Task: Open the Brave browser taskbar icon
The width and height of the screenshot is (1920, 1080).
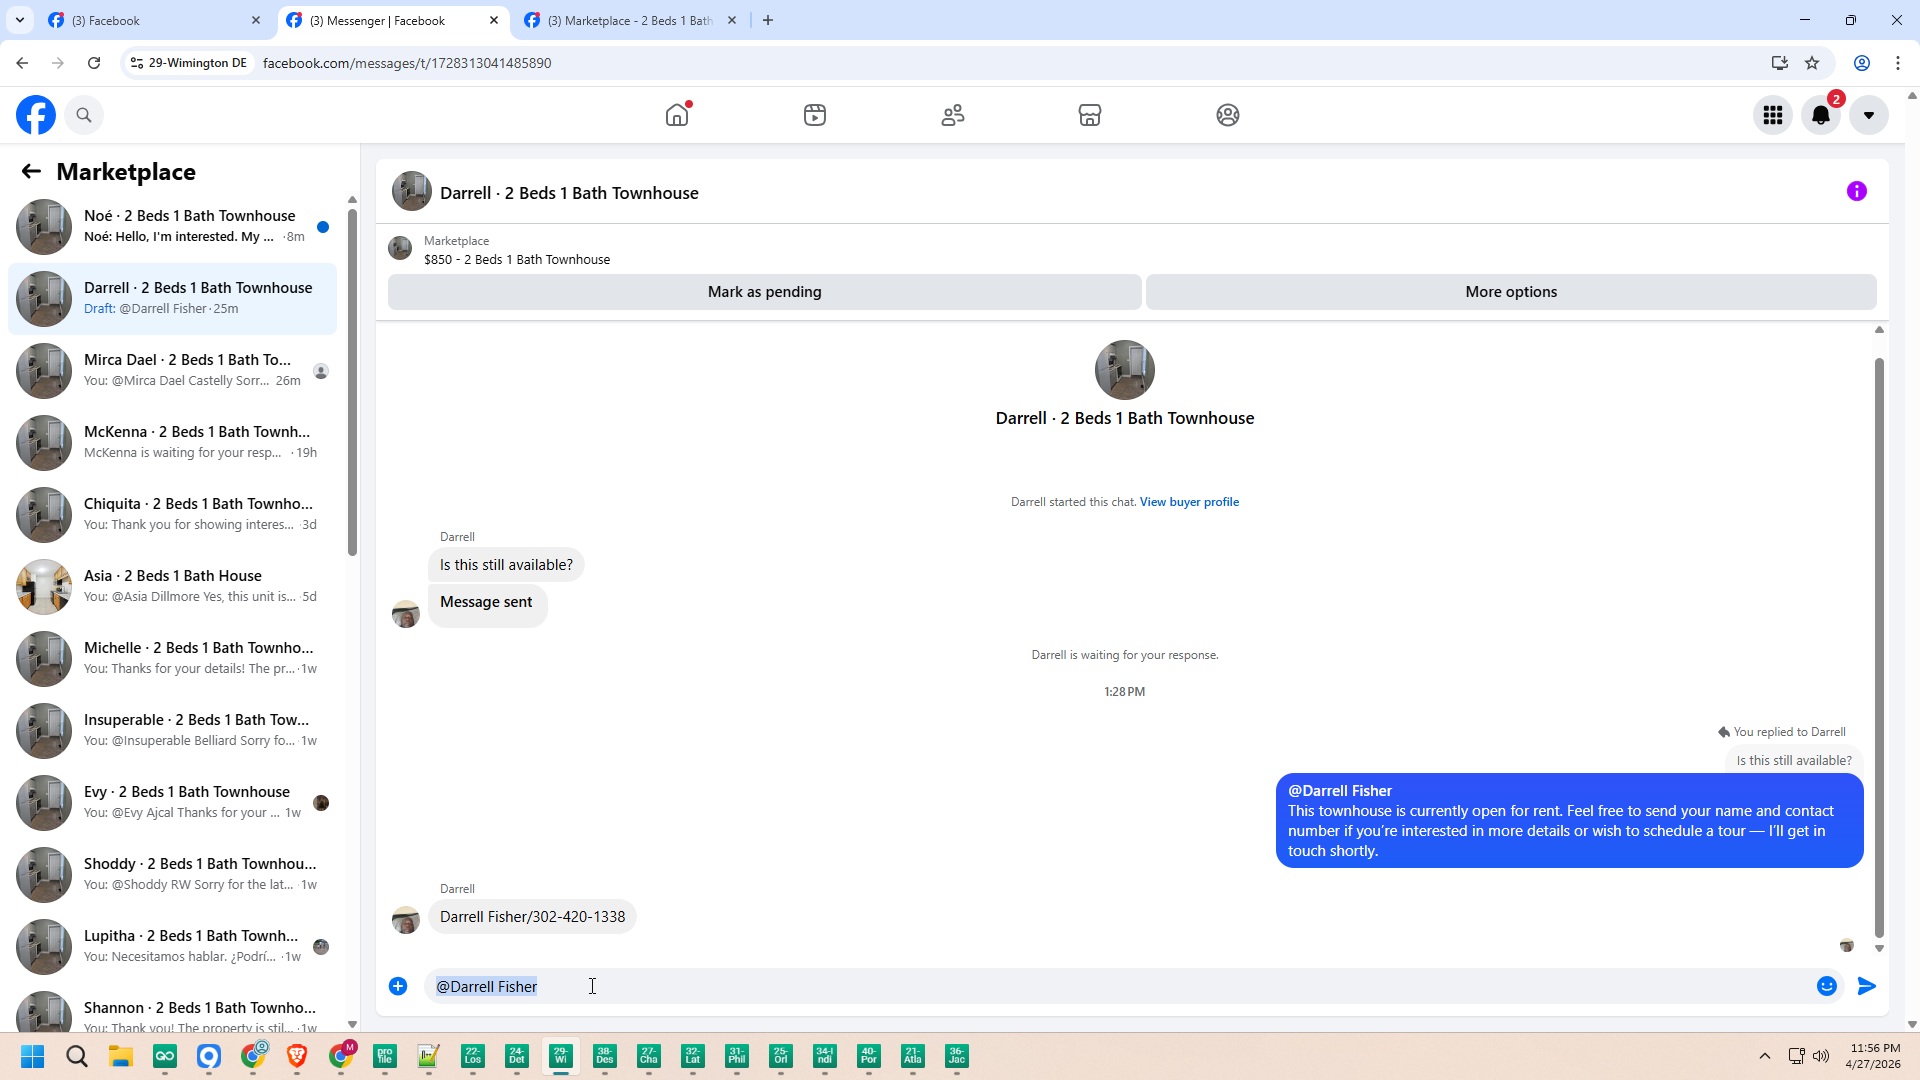Action: [x=297, y=1056]
